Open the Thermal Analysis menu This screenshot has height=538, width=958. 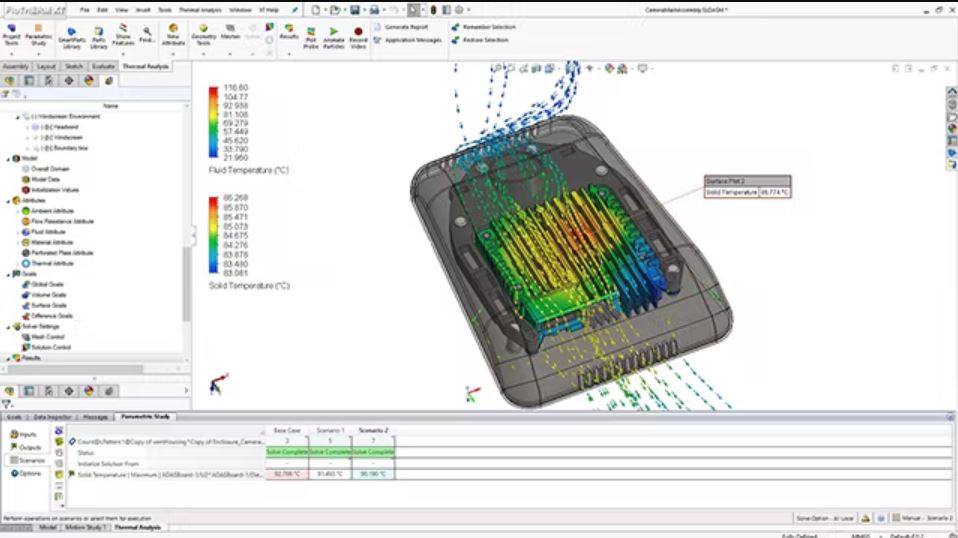[x=200, y=10]
